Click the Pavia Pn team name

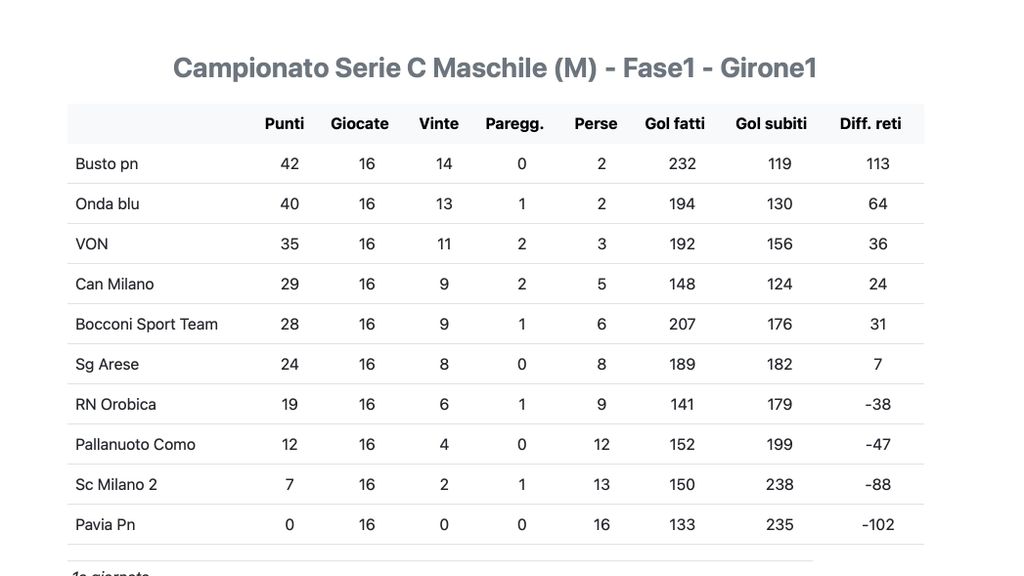click(106, 524)
